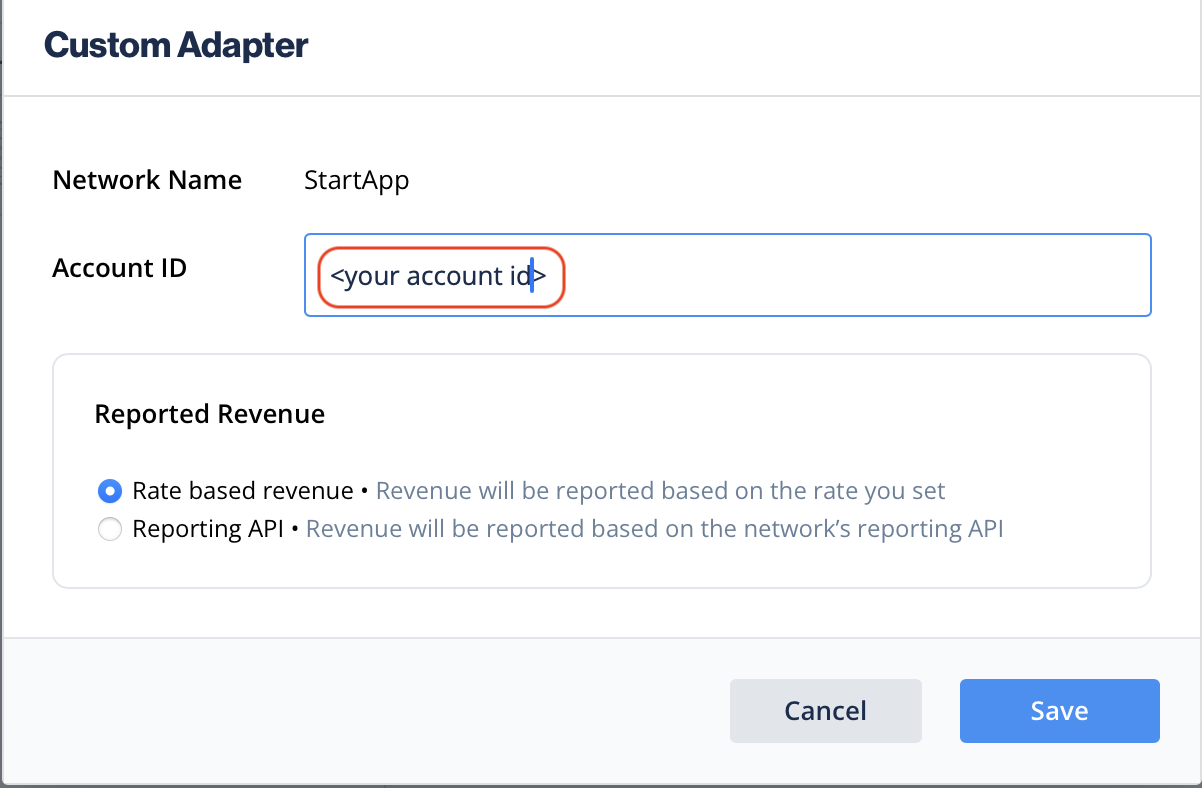Select the Reporting API radio button

[x=110, y=529]
